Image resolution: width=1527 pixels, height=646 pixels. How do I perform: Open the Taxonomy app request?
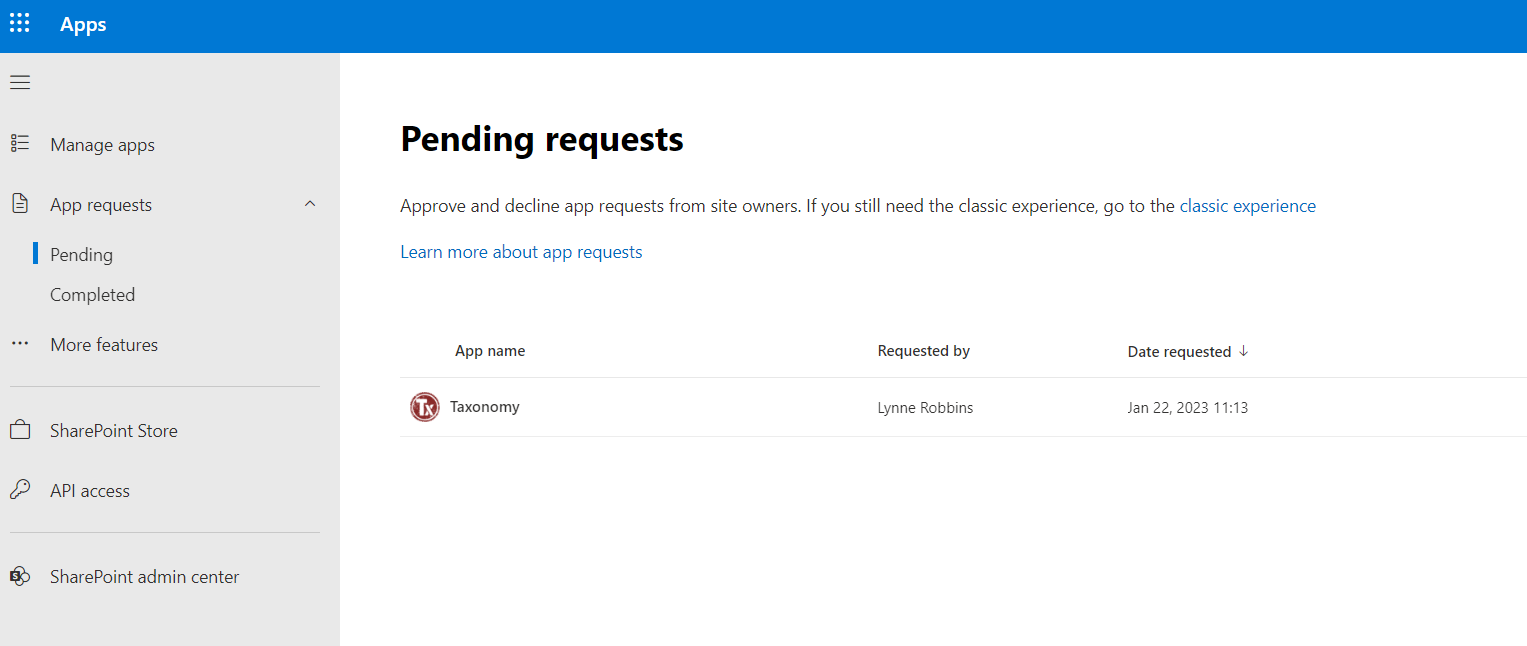point(484,407)
